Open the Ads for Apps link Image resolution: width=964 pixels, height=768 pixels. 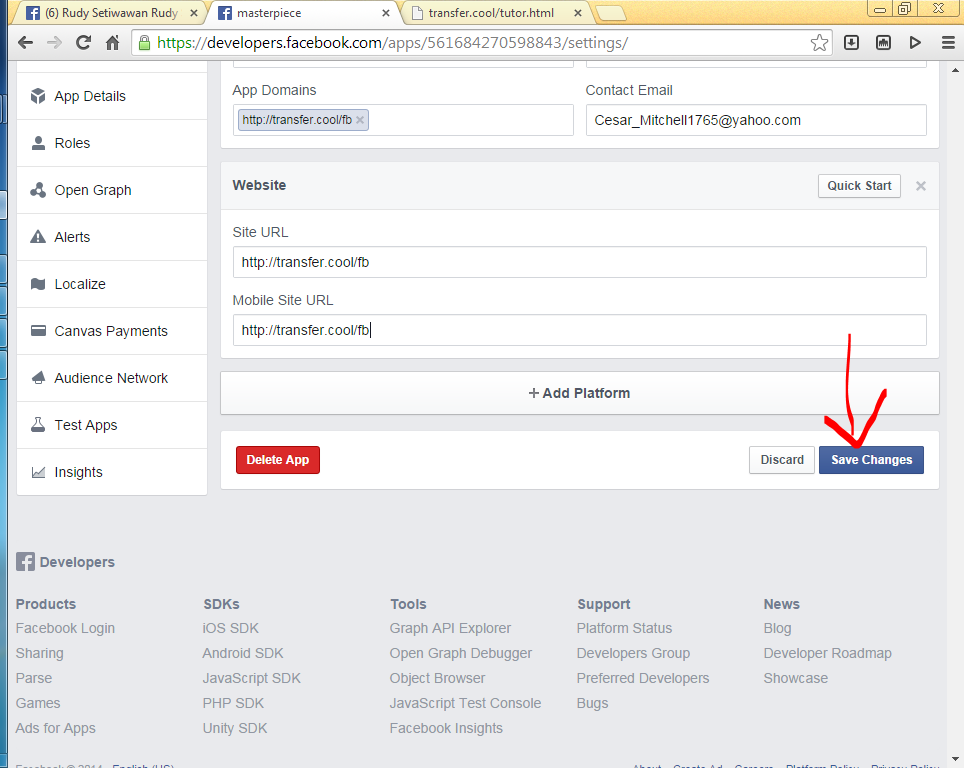coord(55,728)
